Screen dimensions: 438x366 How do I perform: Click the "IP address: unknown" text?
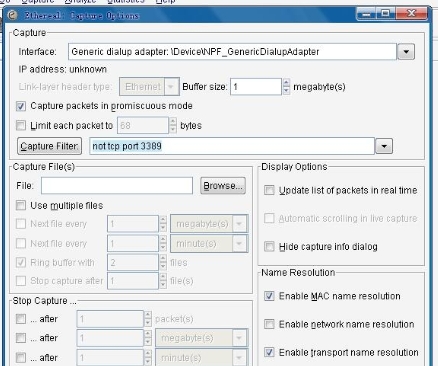tap(63, 69)
